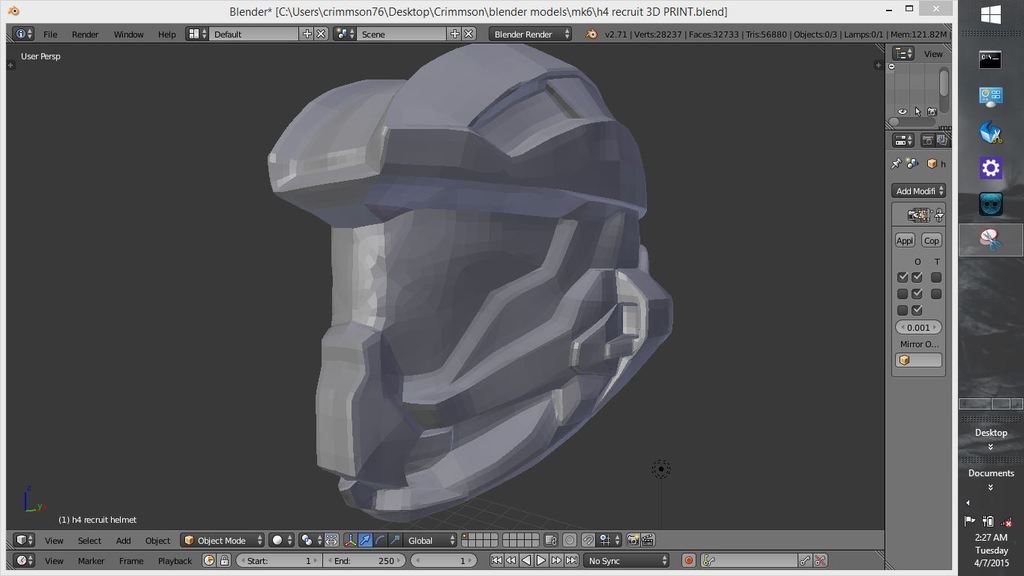
Task: Open the Render menu
Action: click(x=85, y=34)
